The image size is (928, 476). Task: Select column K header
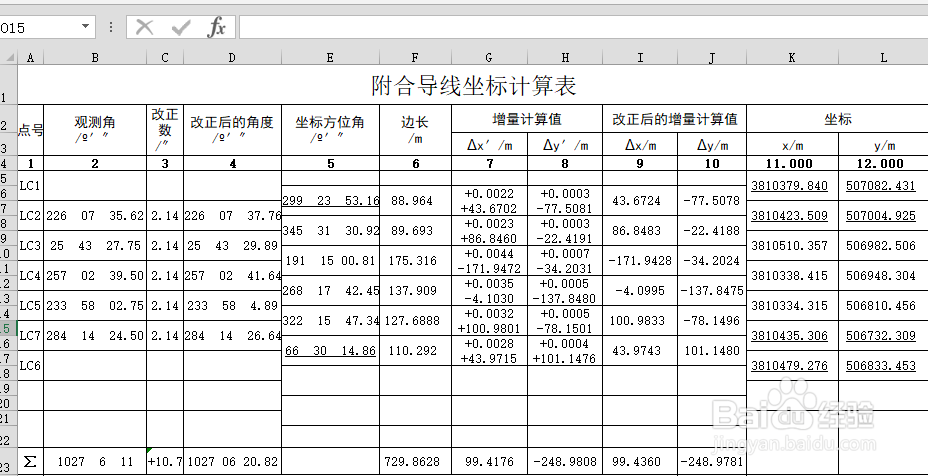792,57
